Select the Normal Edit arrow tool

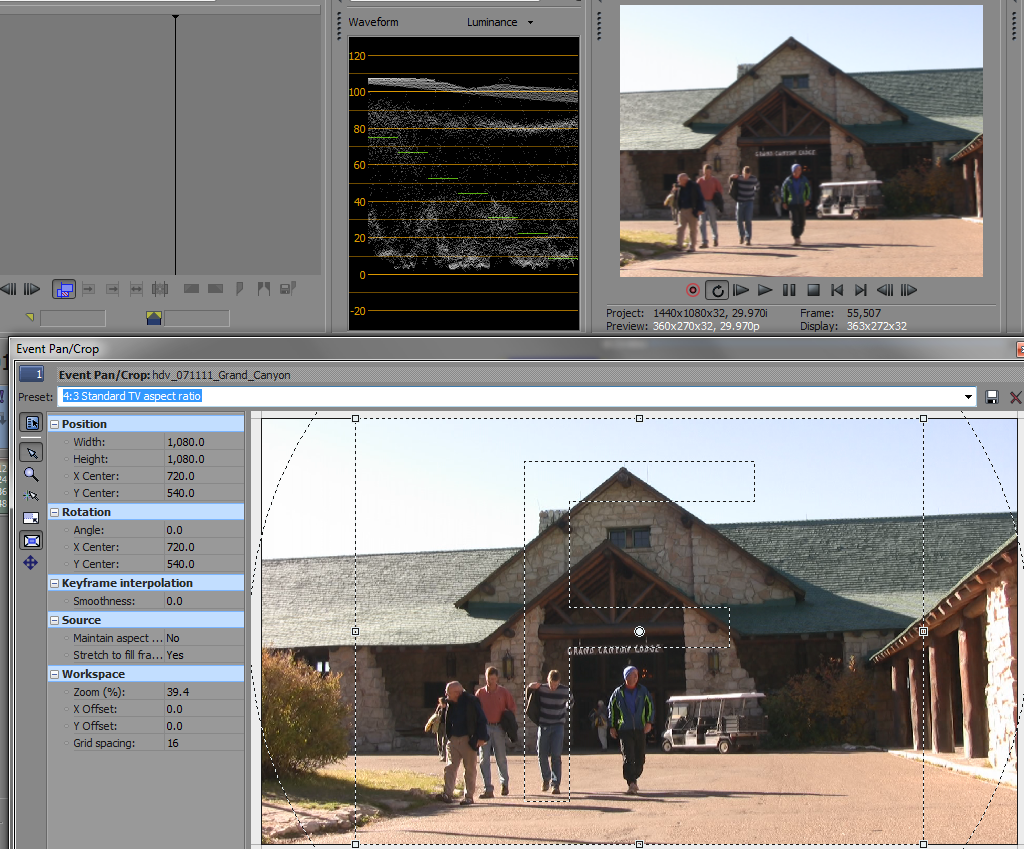pos(31,453)
